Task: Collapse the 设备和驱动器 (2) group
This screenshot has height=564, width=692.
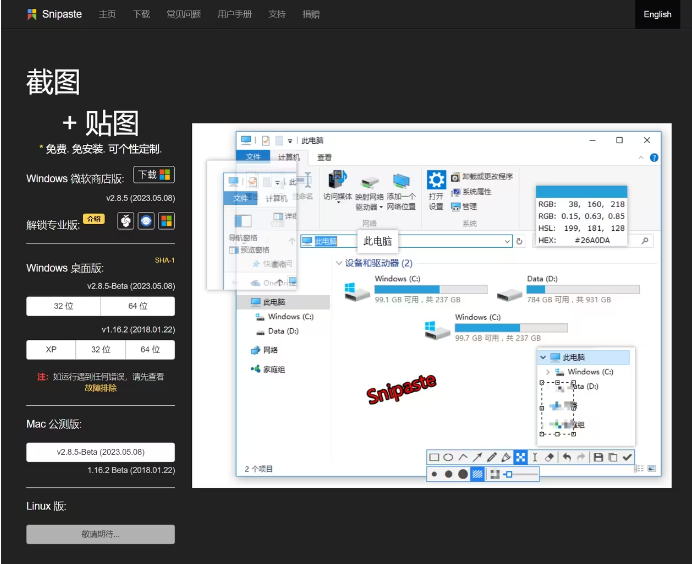Action: tap(339, 263)
